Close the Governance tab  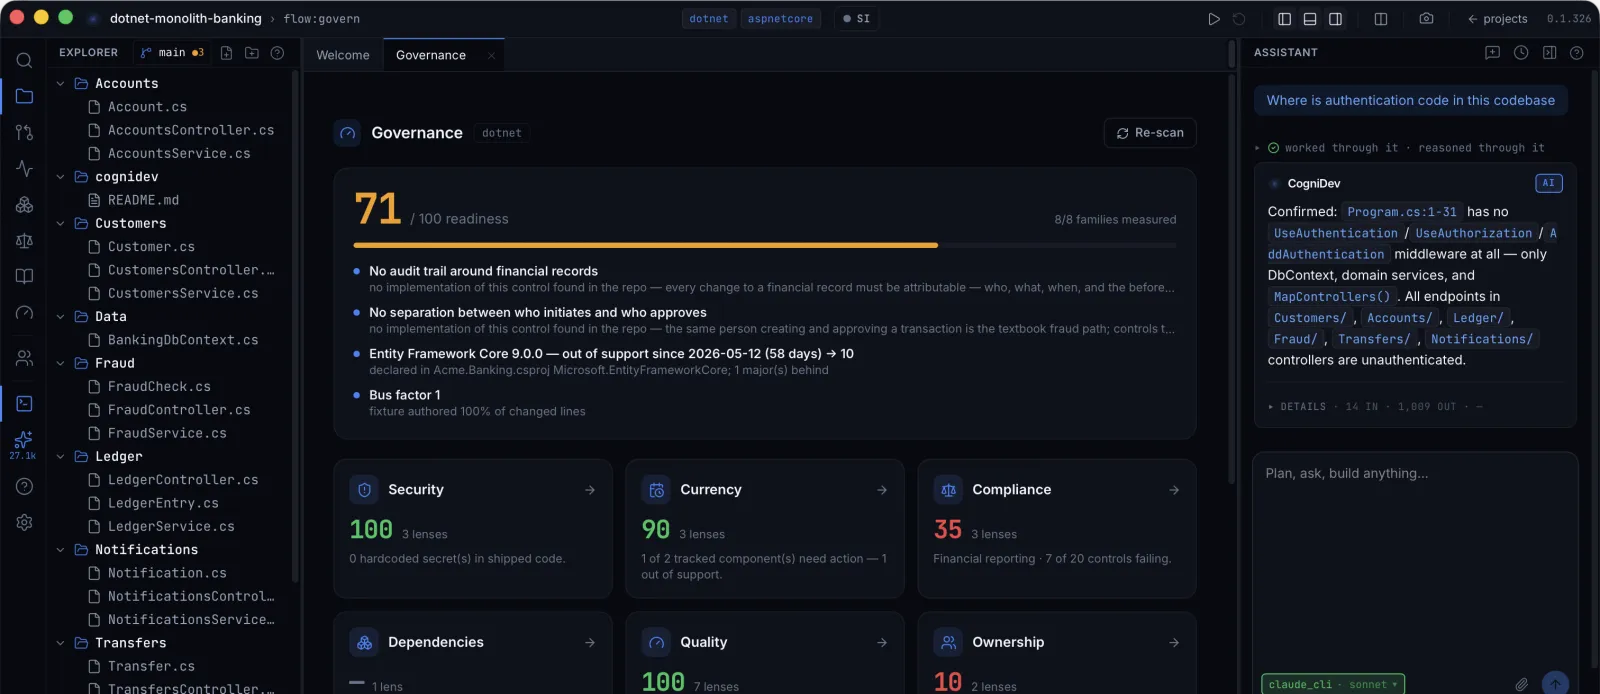click(x=491, y=56)
